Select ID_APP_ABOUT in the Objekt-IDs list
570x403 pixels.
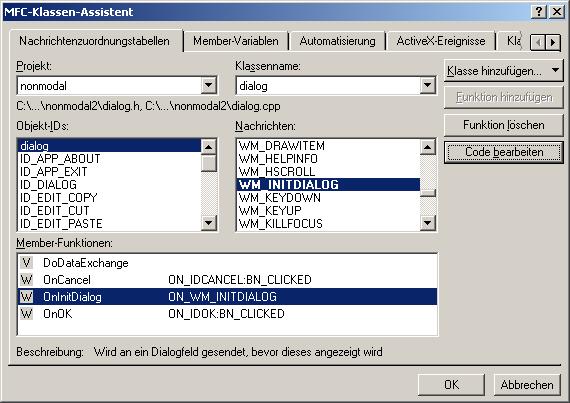tap(60, 159)
